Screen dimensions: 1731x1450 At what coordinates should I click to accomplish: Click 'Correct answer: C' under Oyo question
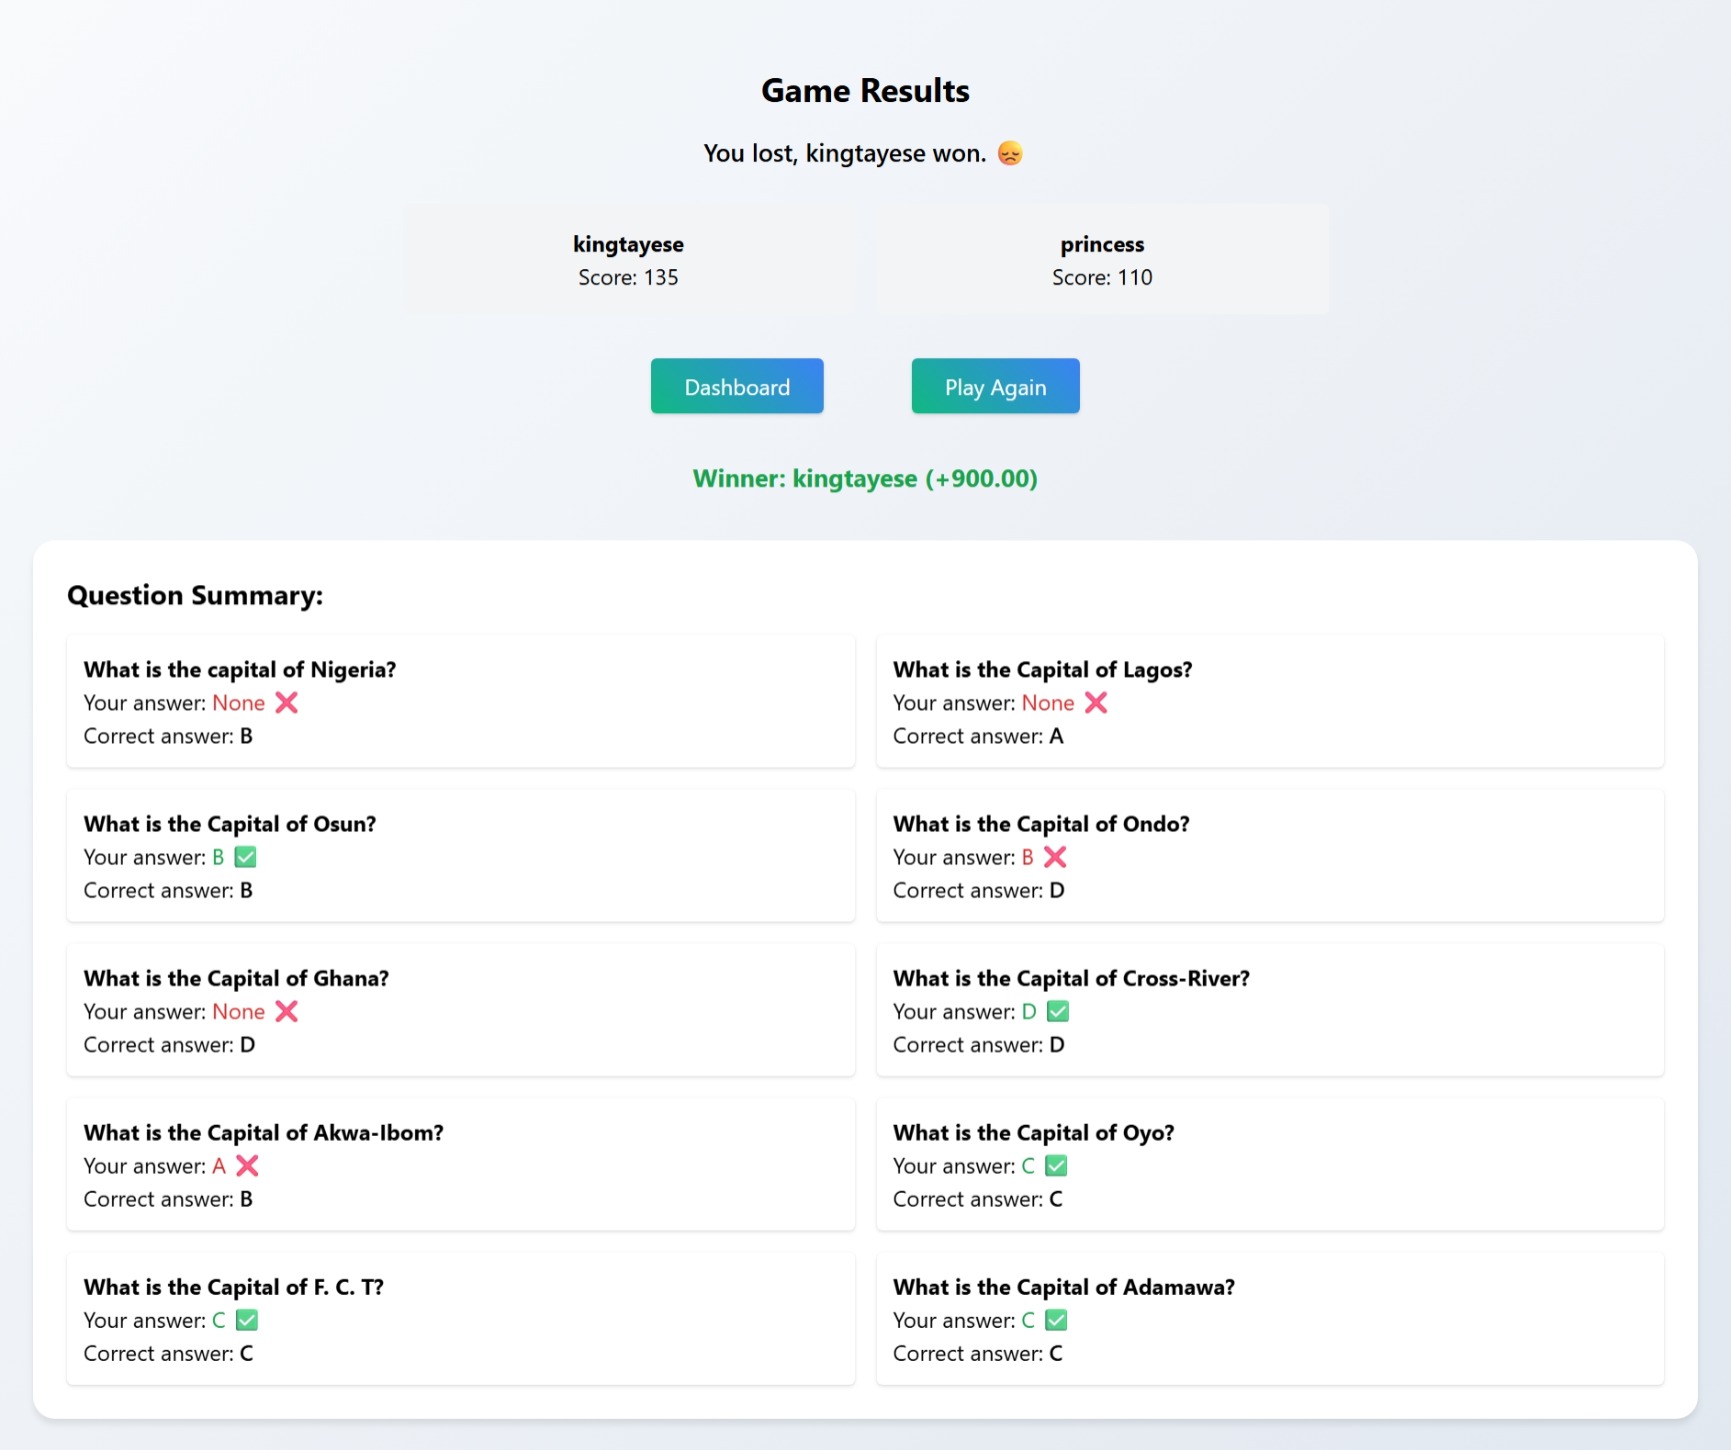point(978,1199)
